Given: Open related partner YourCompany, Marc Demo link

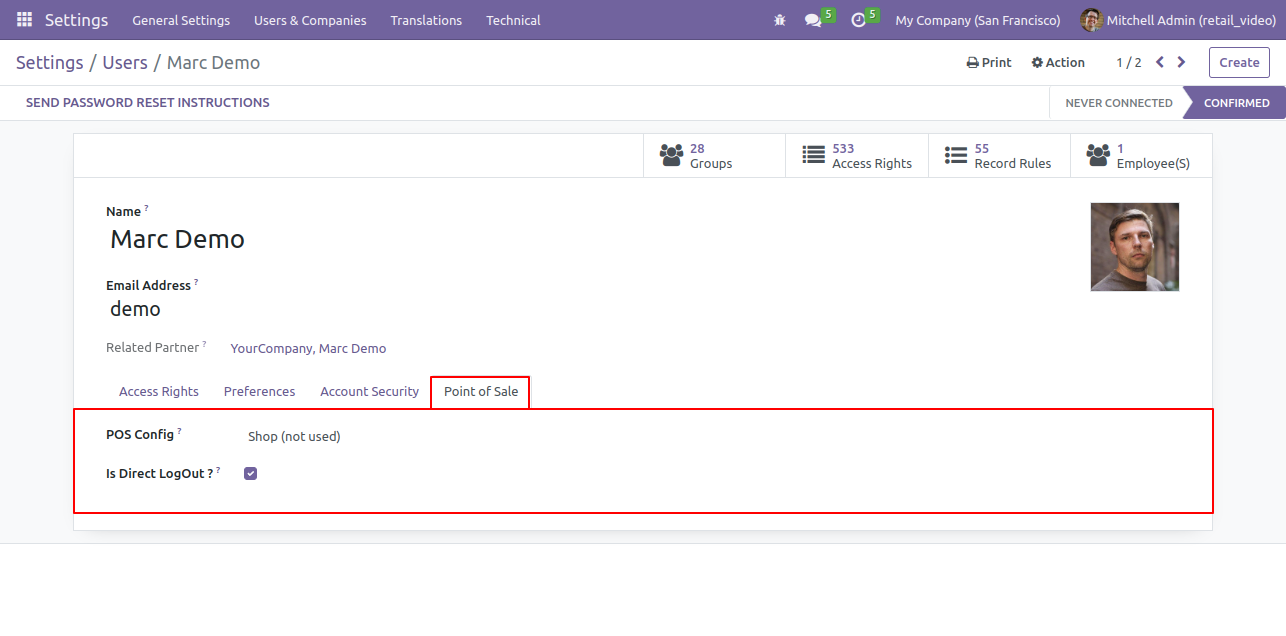Looking at the screenshot, I should pos(308,349).
